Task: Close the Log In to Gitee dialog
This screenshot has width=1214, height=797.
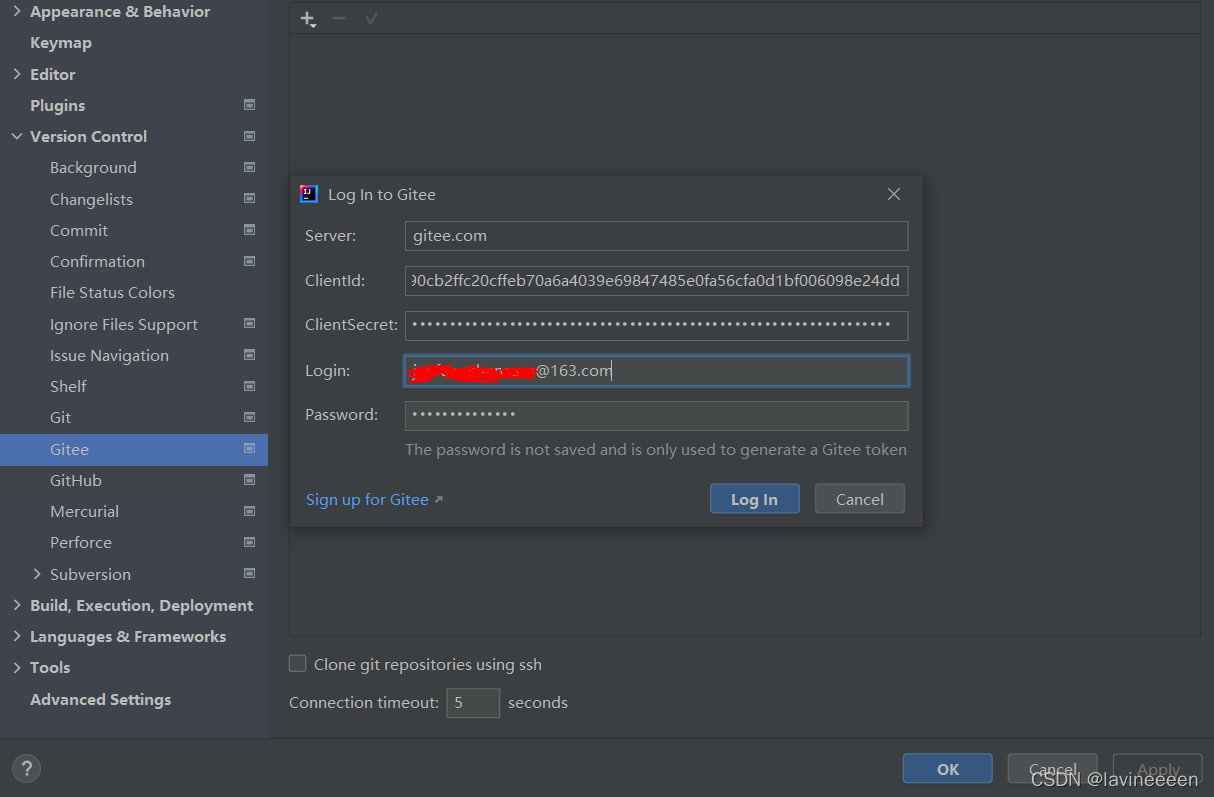Action: click(894, 194)
